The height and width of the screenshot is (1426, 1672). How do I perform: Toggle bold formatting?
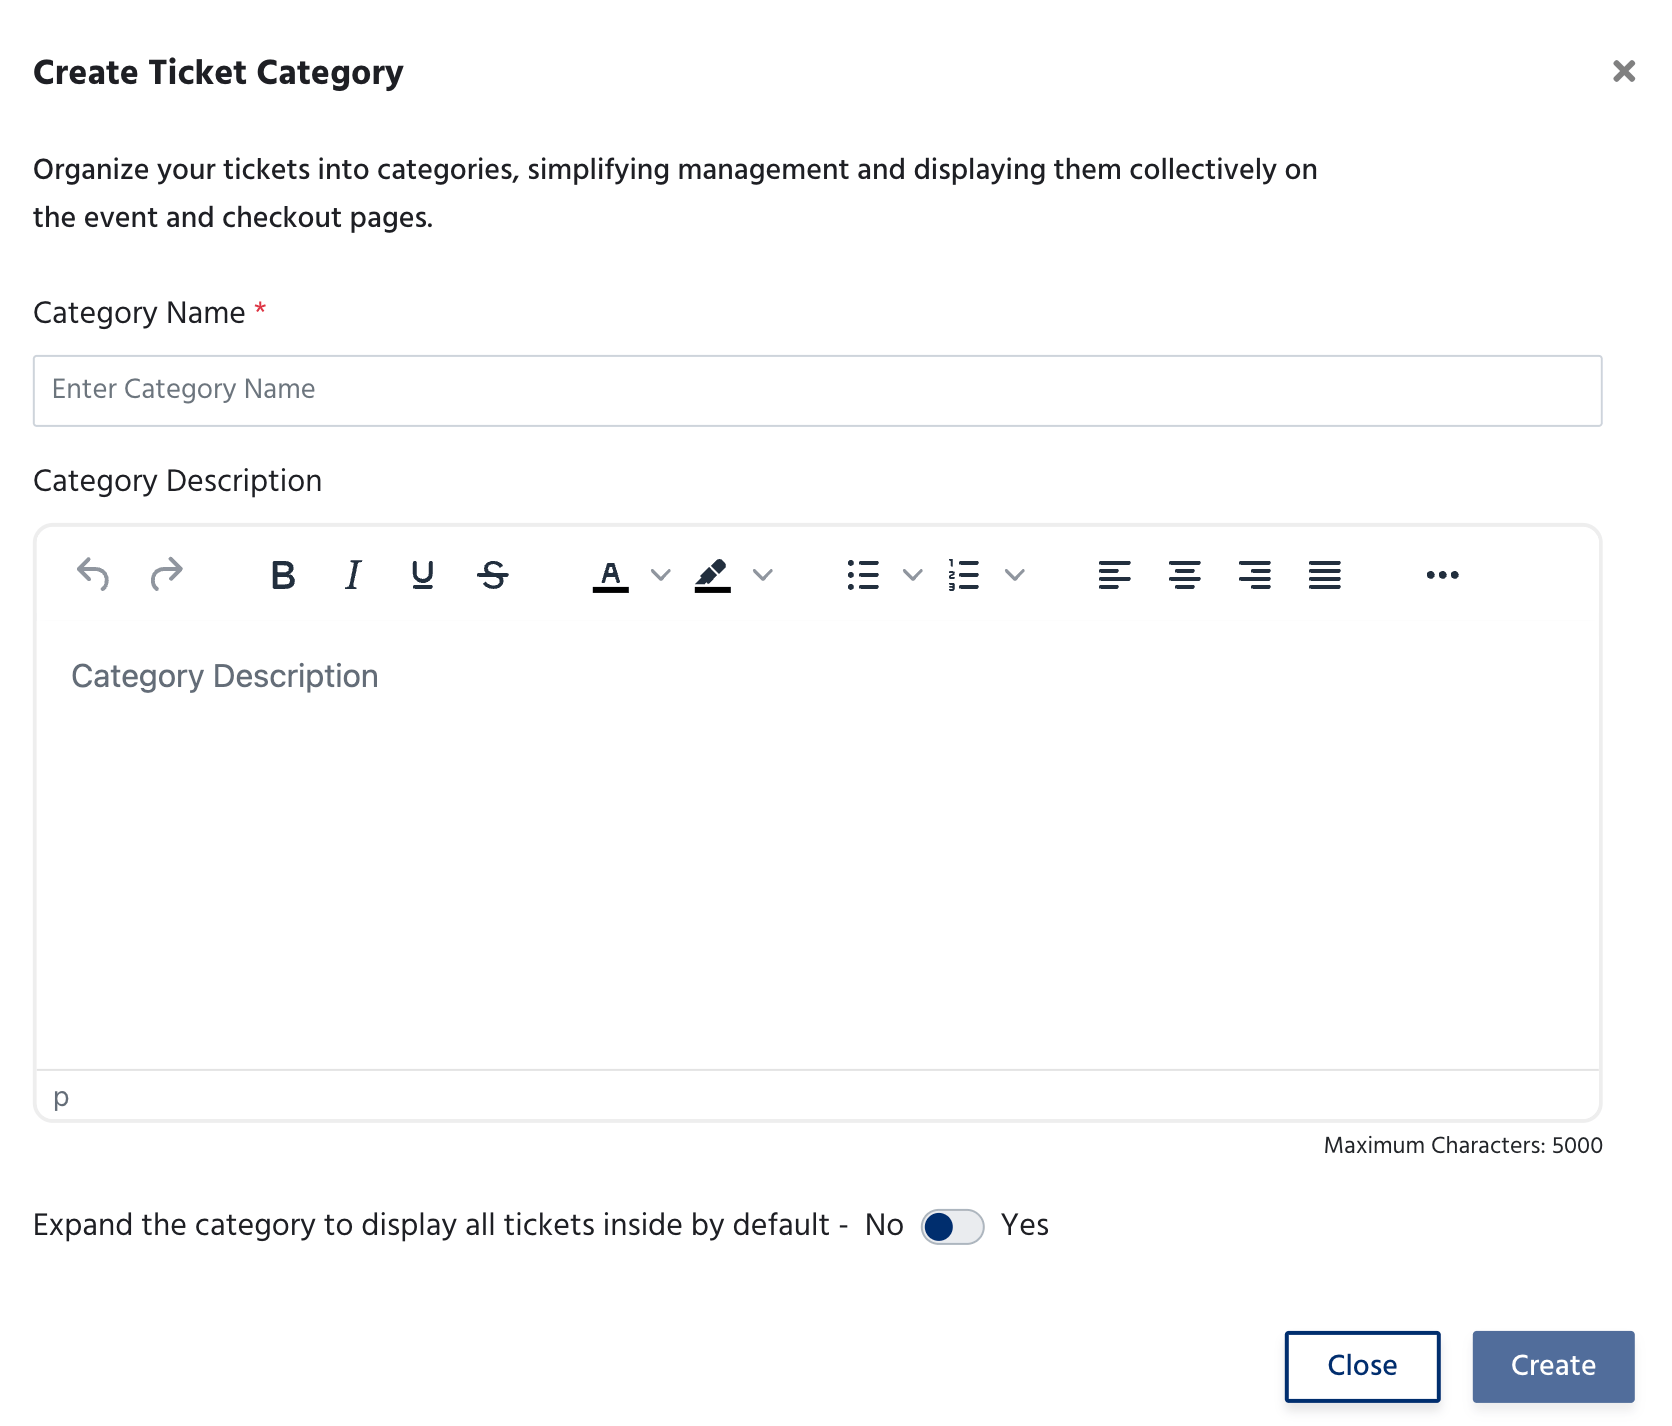283,575
